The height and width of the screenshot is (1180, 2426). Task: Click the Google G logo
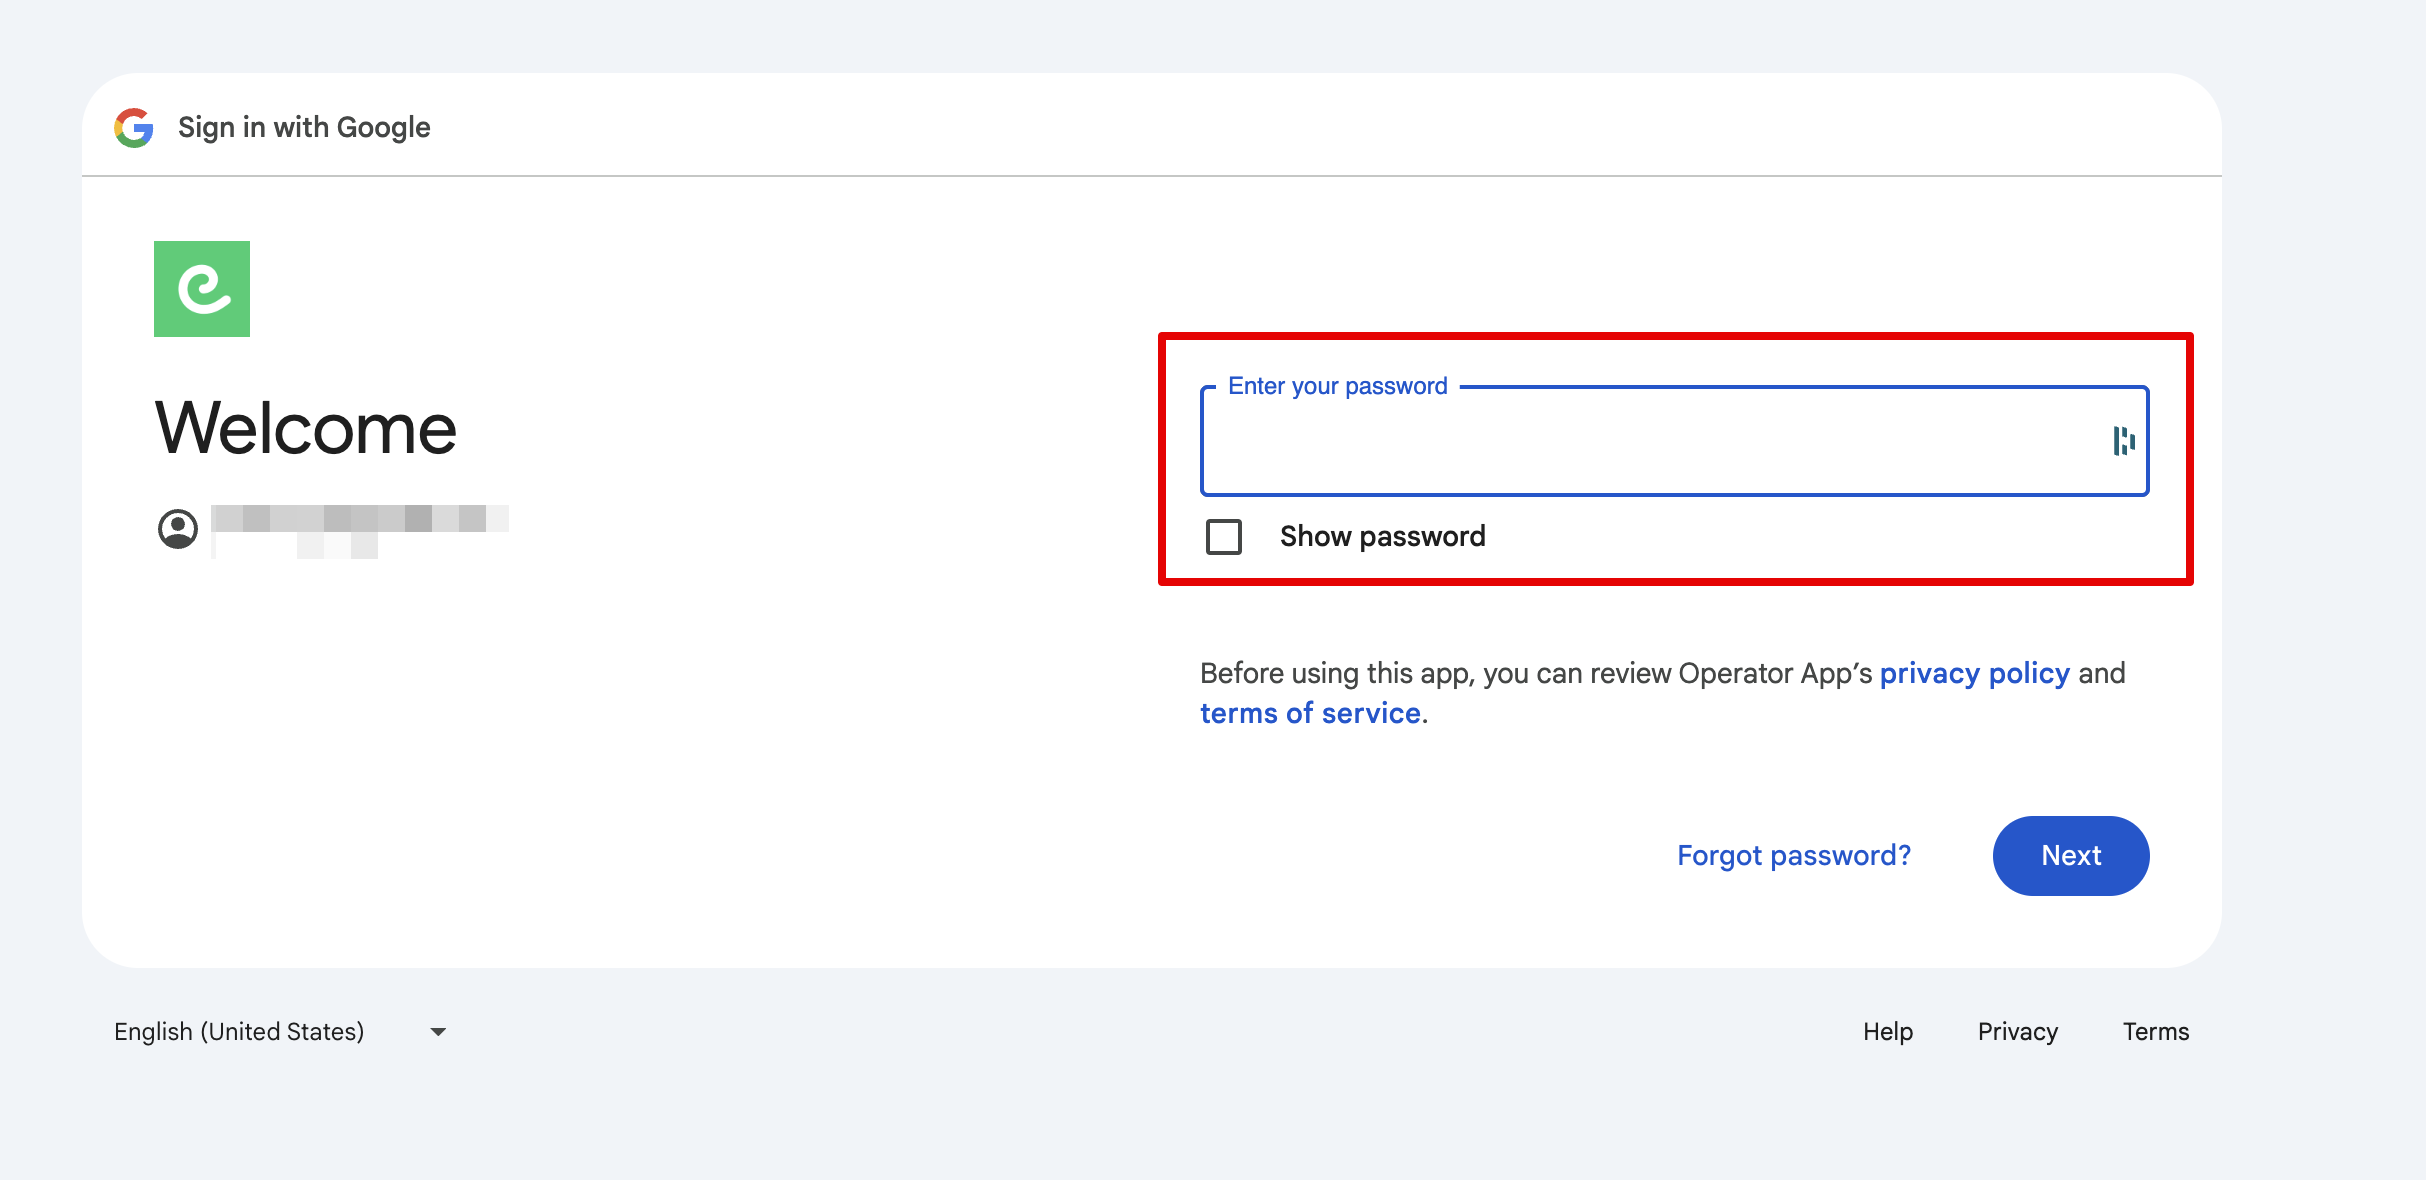[134, 128]
